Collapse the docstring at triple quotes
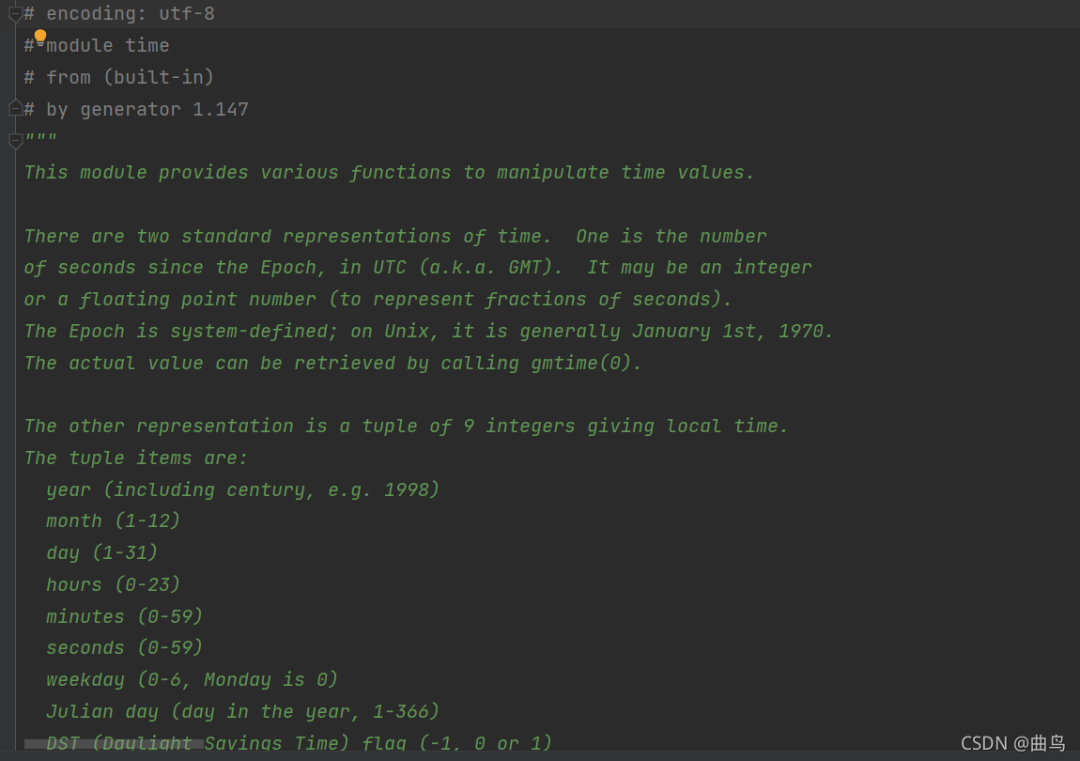Viewport: 1080px width, 761px height. pyautogui.click(x=15, y=140)
